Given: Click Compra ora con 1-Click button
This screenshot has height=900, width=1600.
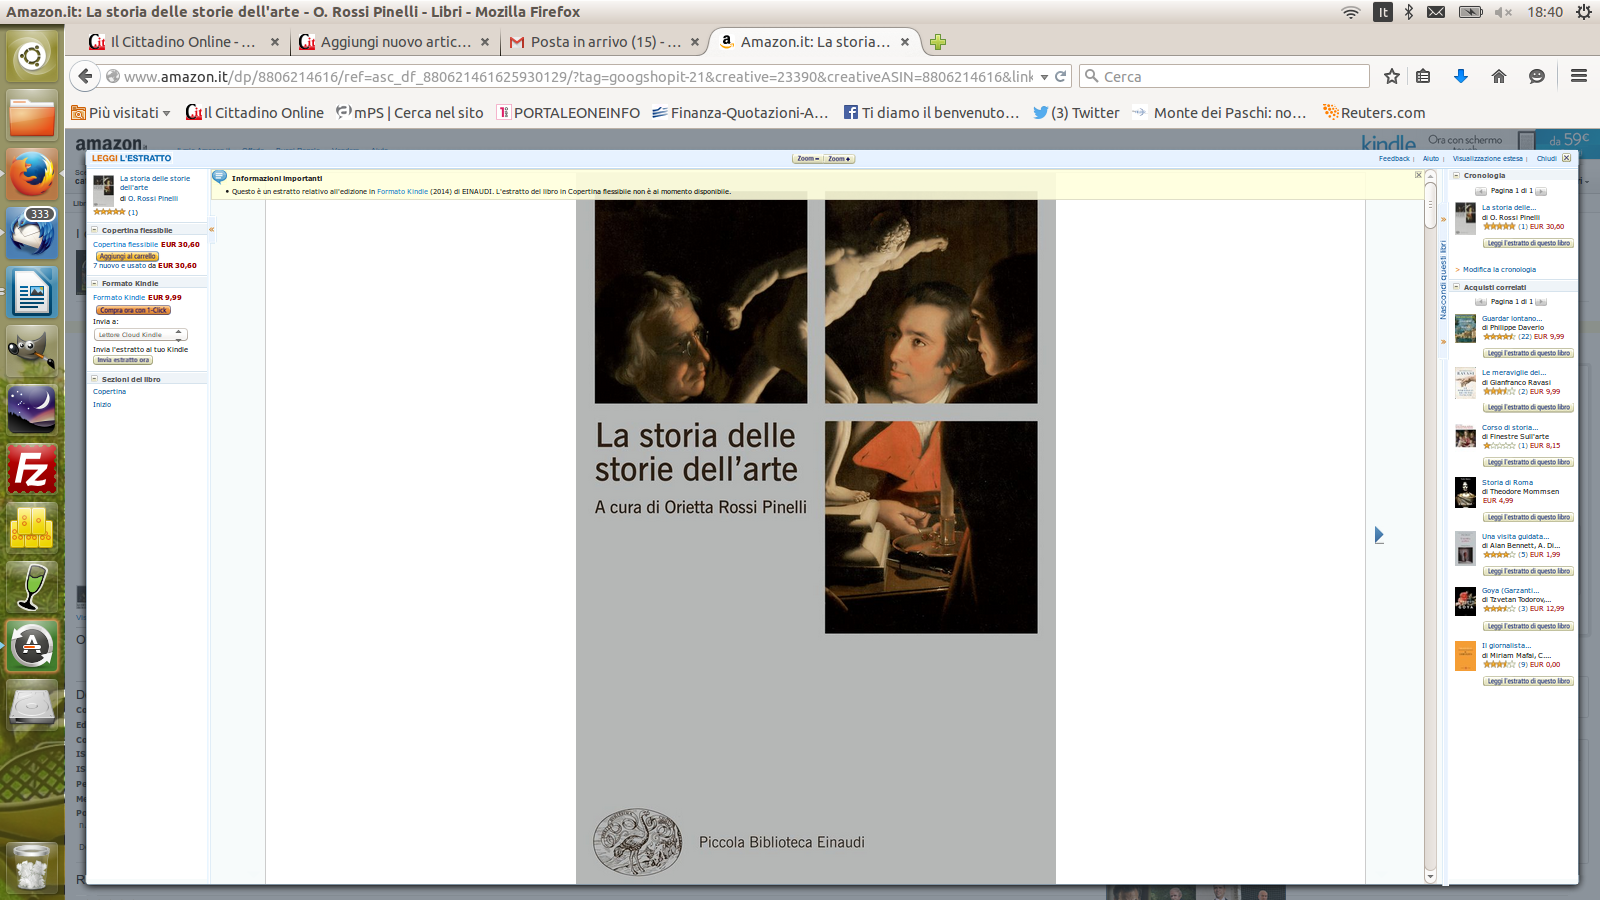Looking at the screenshot, I should (x=133, y=310).
